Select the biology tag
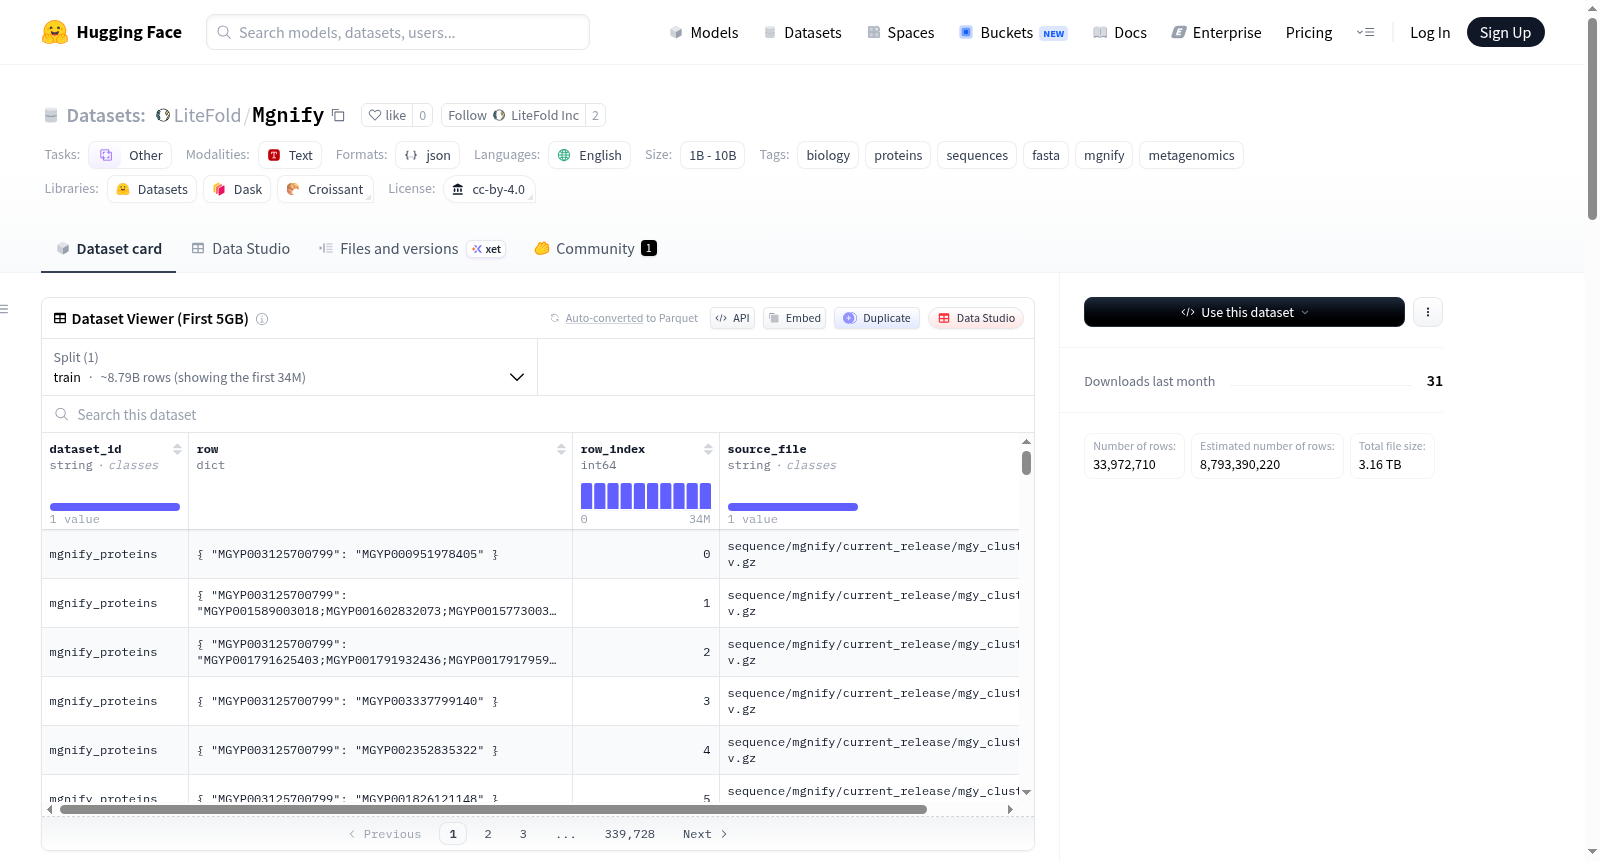The width and height of the screenshot is (1600, 861). [828, 155]
